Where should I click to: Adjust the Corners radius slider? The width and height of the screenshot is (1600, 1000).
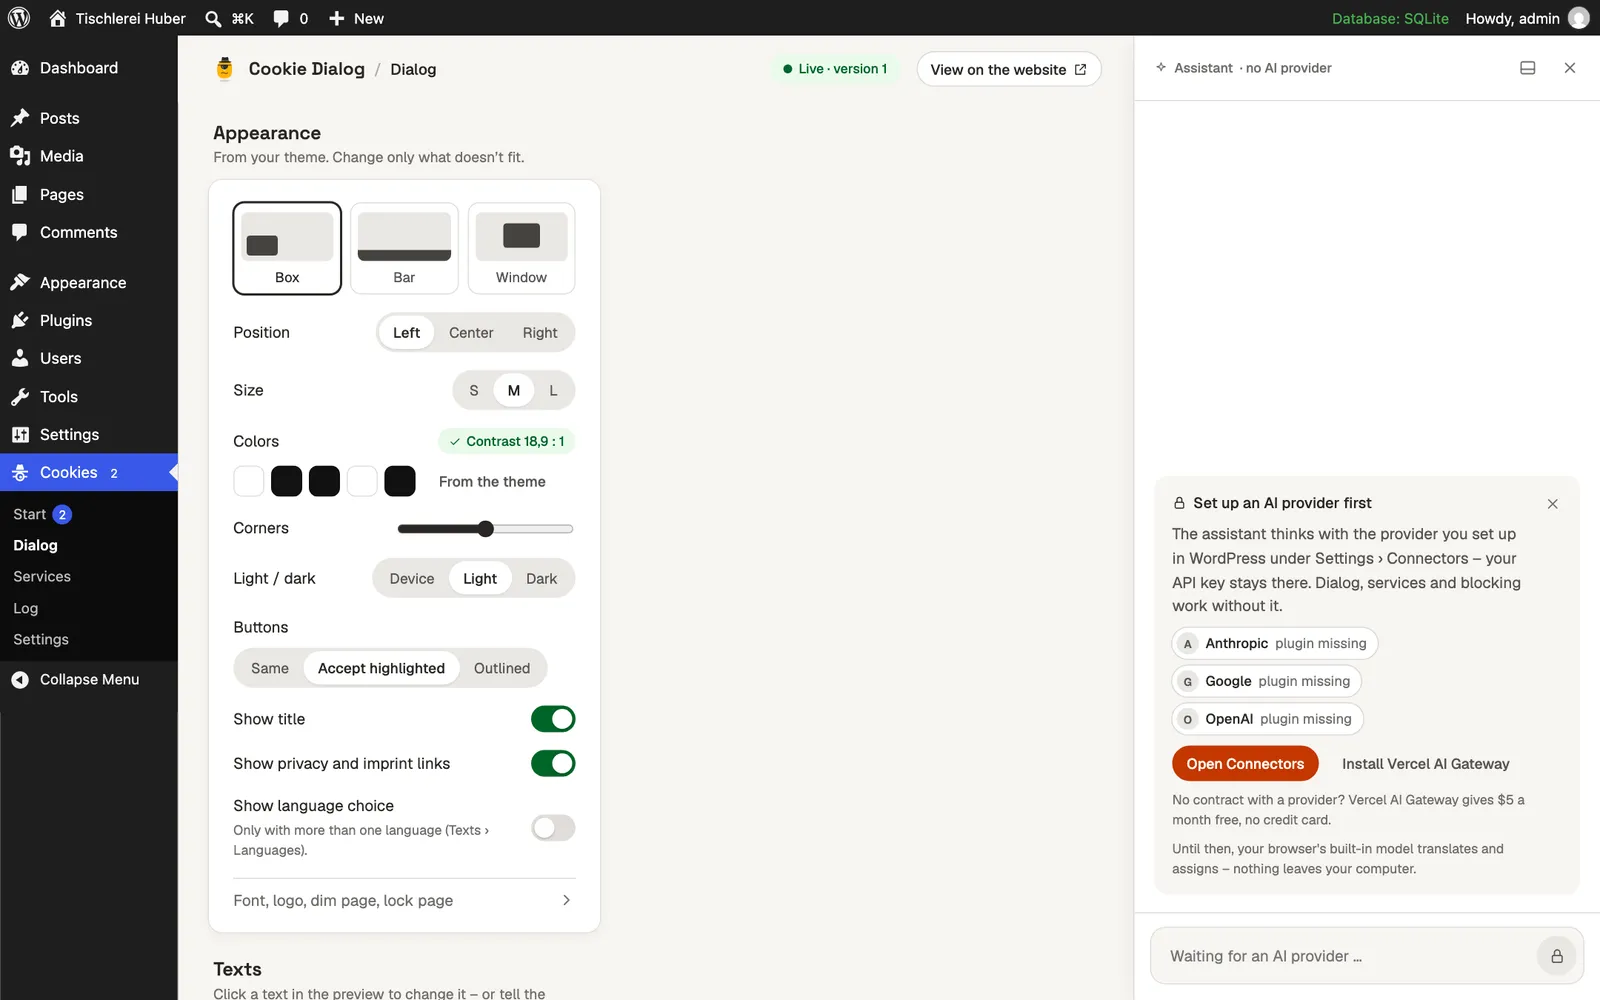(x=486, y=529)
